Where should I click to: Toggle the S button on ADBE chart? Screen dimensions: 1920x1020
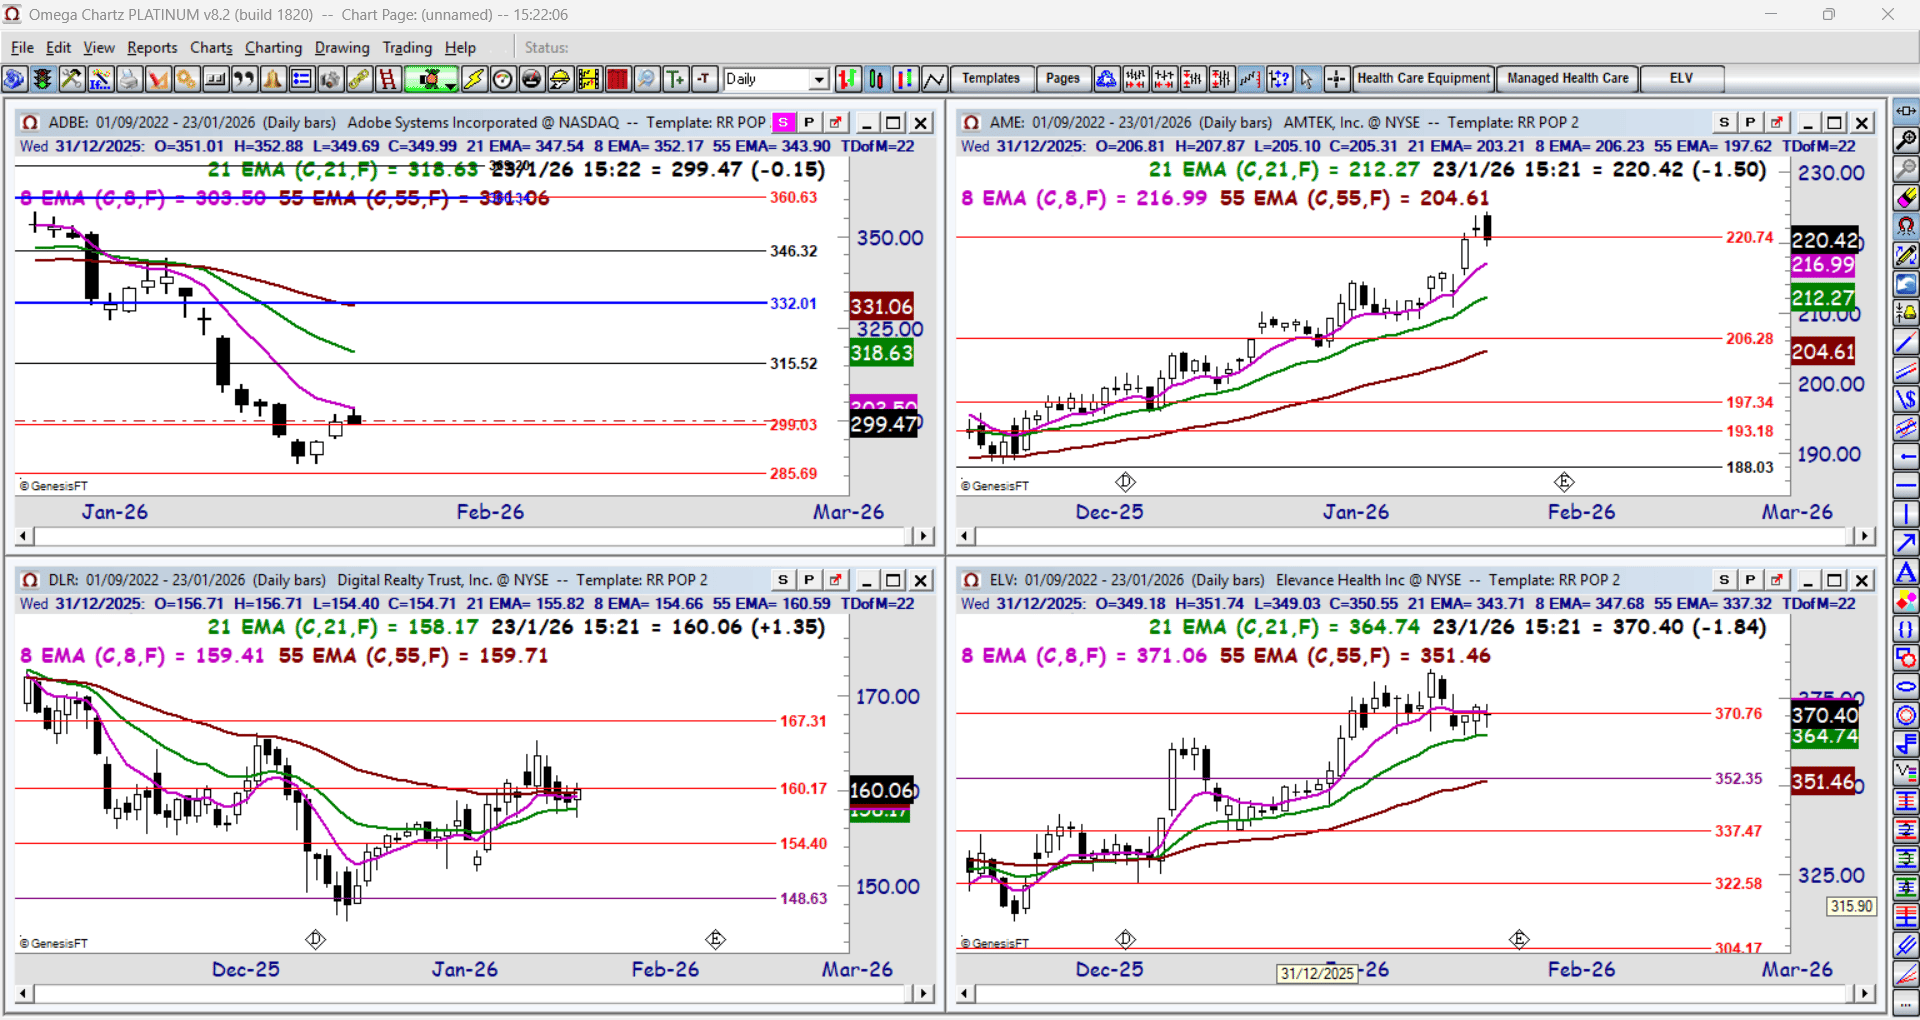tap(783, 122)
